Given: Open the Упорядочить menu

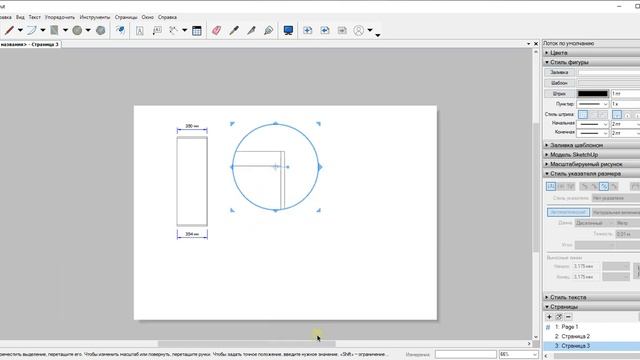Looking at the screenshot, I should pyautogui.click(x=60, y=17).
